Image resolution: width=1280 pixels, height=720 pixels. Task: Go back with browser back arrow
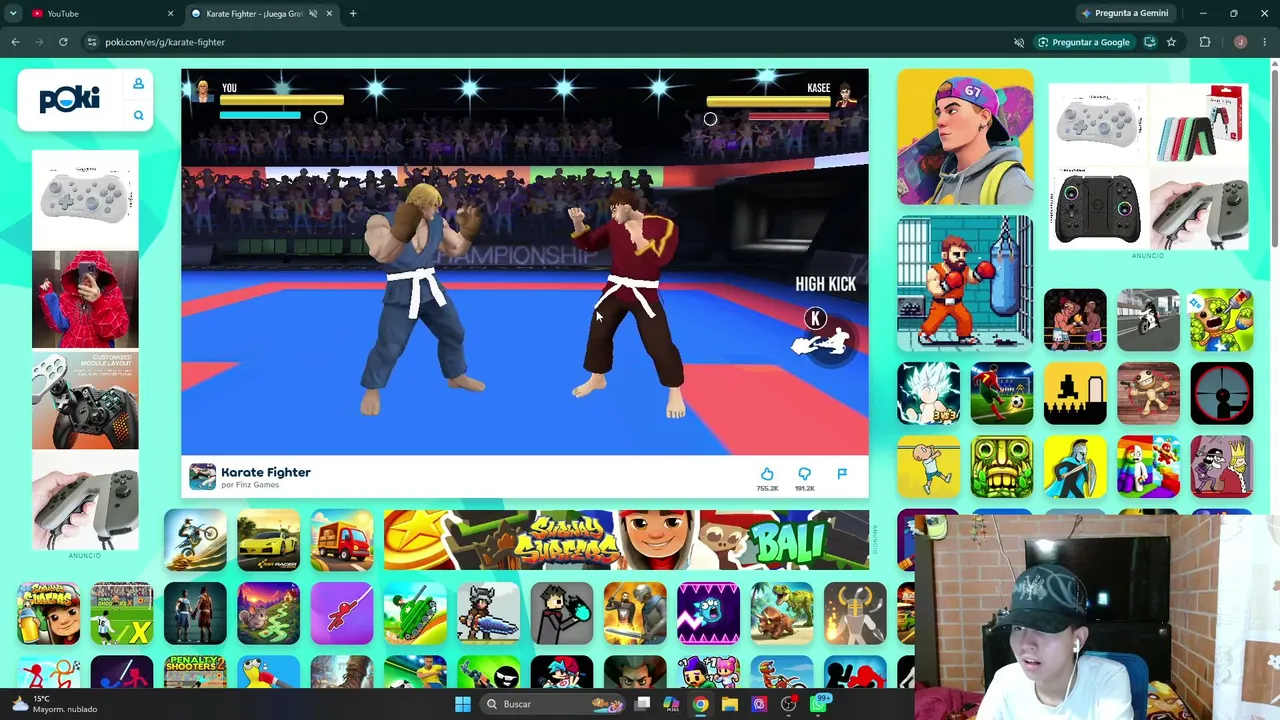(x=15, y=42)
